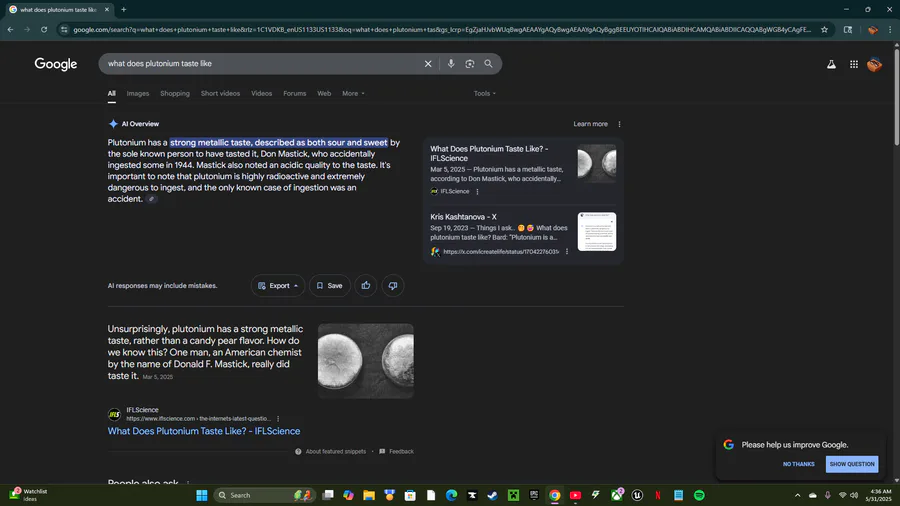
Task: Click the magnifier search submit icon
Action: coord(488,64)
